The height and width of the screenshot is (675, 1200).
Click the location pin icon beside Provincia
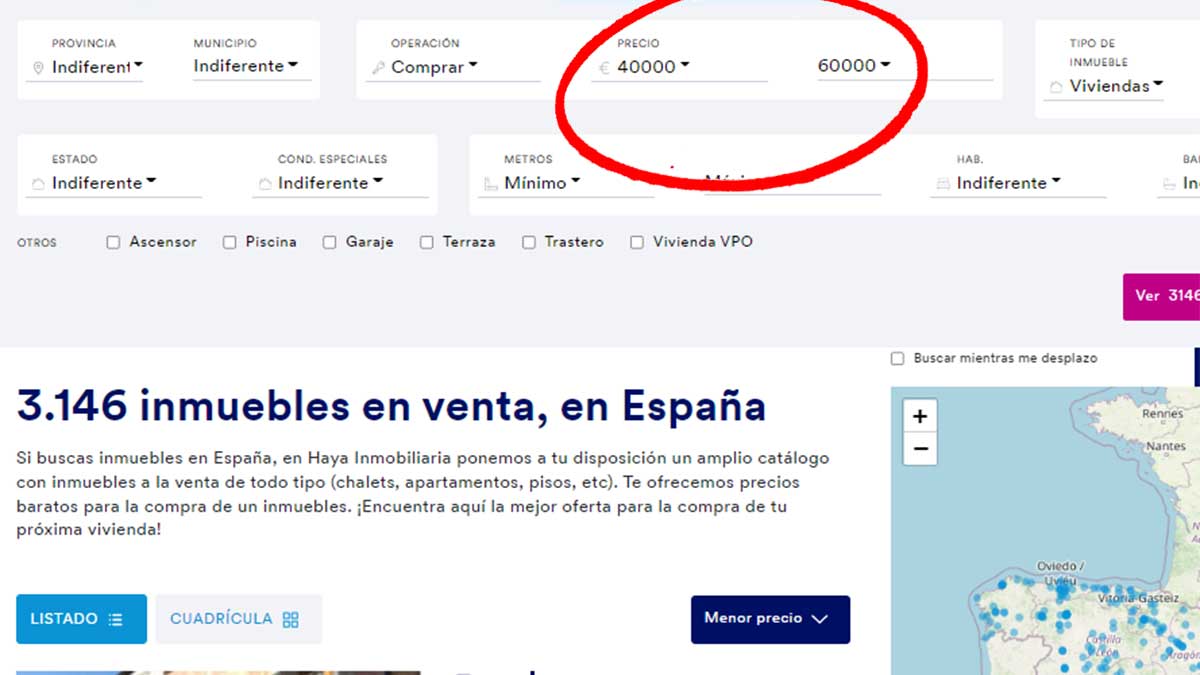coord(38,69)
